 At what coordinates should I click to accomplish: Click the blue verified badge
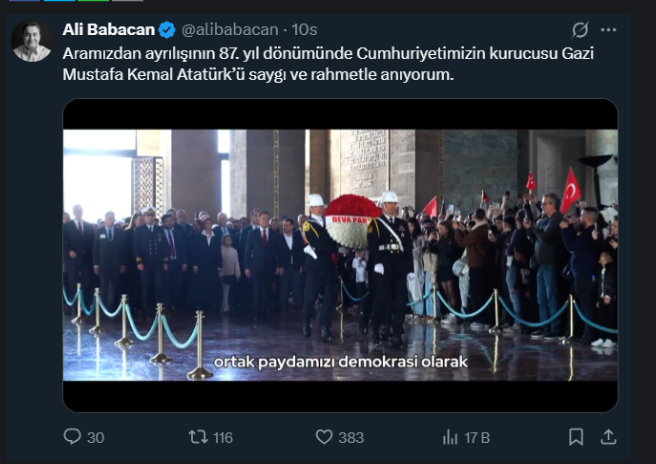(x=167, y=30)
